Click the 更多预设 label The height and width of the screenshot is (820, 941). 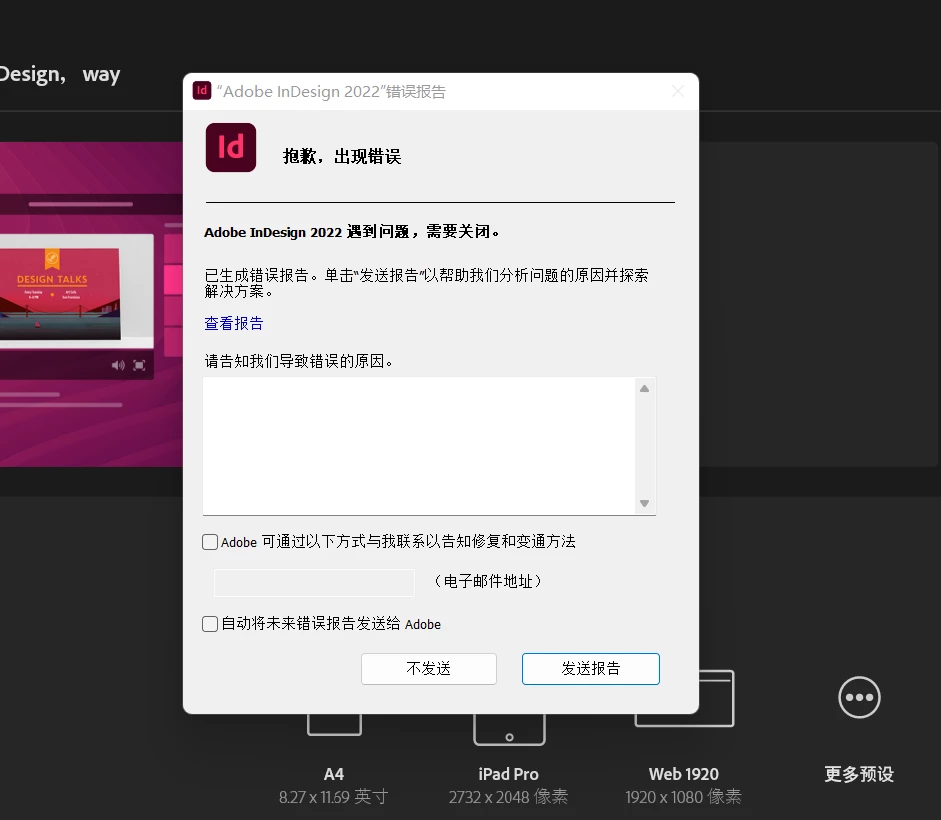[859, 774]
